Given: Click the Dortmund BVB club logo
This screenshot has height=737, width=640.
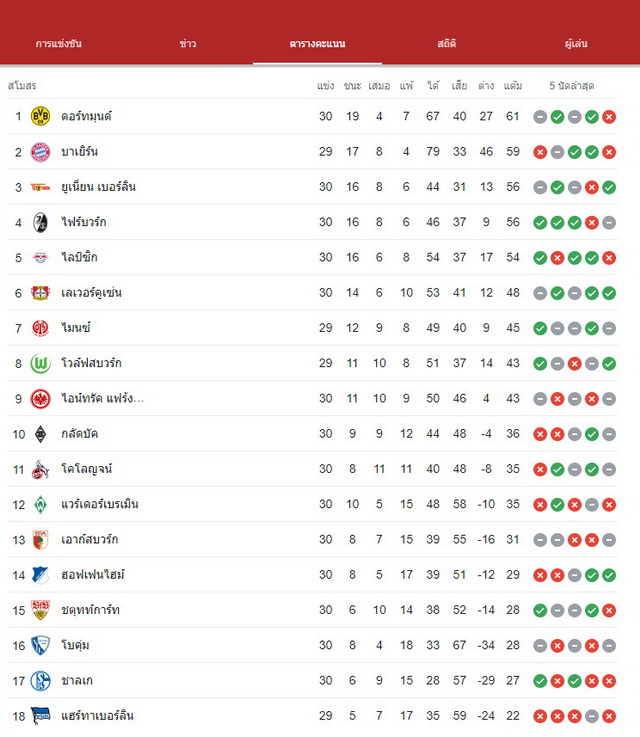Looking at the screenshot, I should pyautogui.click(x=40, y=116).
